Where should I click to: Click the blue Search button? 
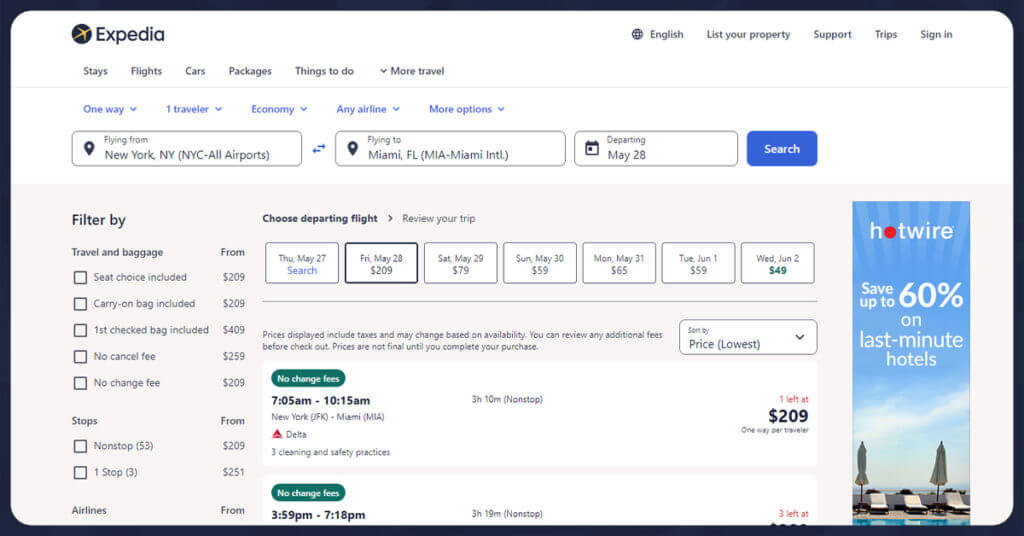tap(782, 149)
